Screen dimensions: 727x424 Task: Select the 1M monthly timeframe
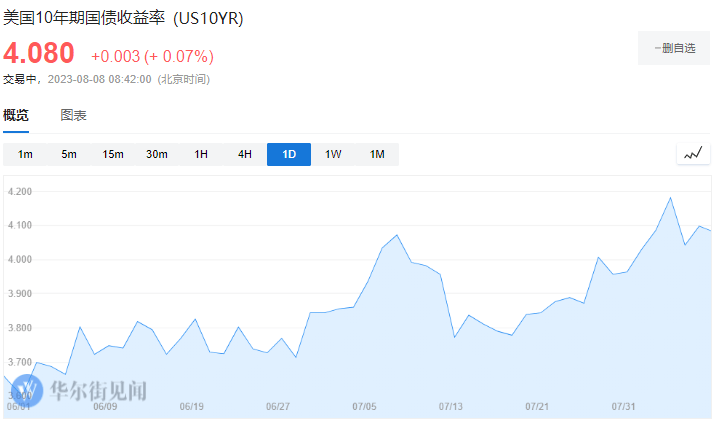coord(377,154)
